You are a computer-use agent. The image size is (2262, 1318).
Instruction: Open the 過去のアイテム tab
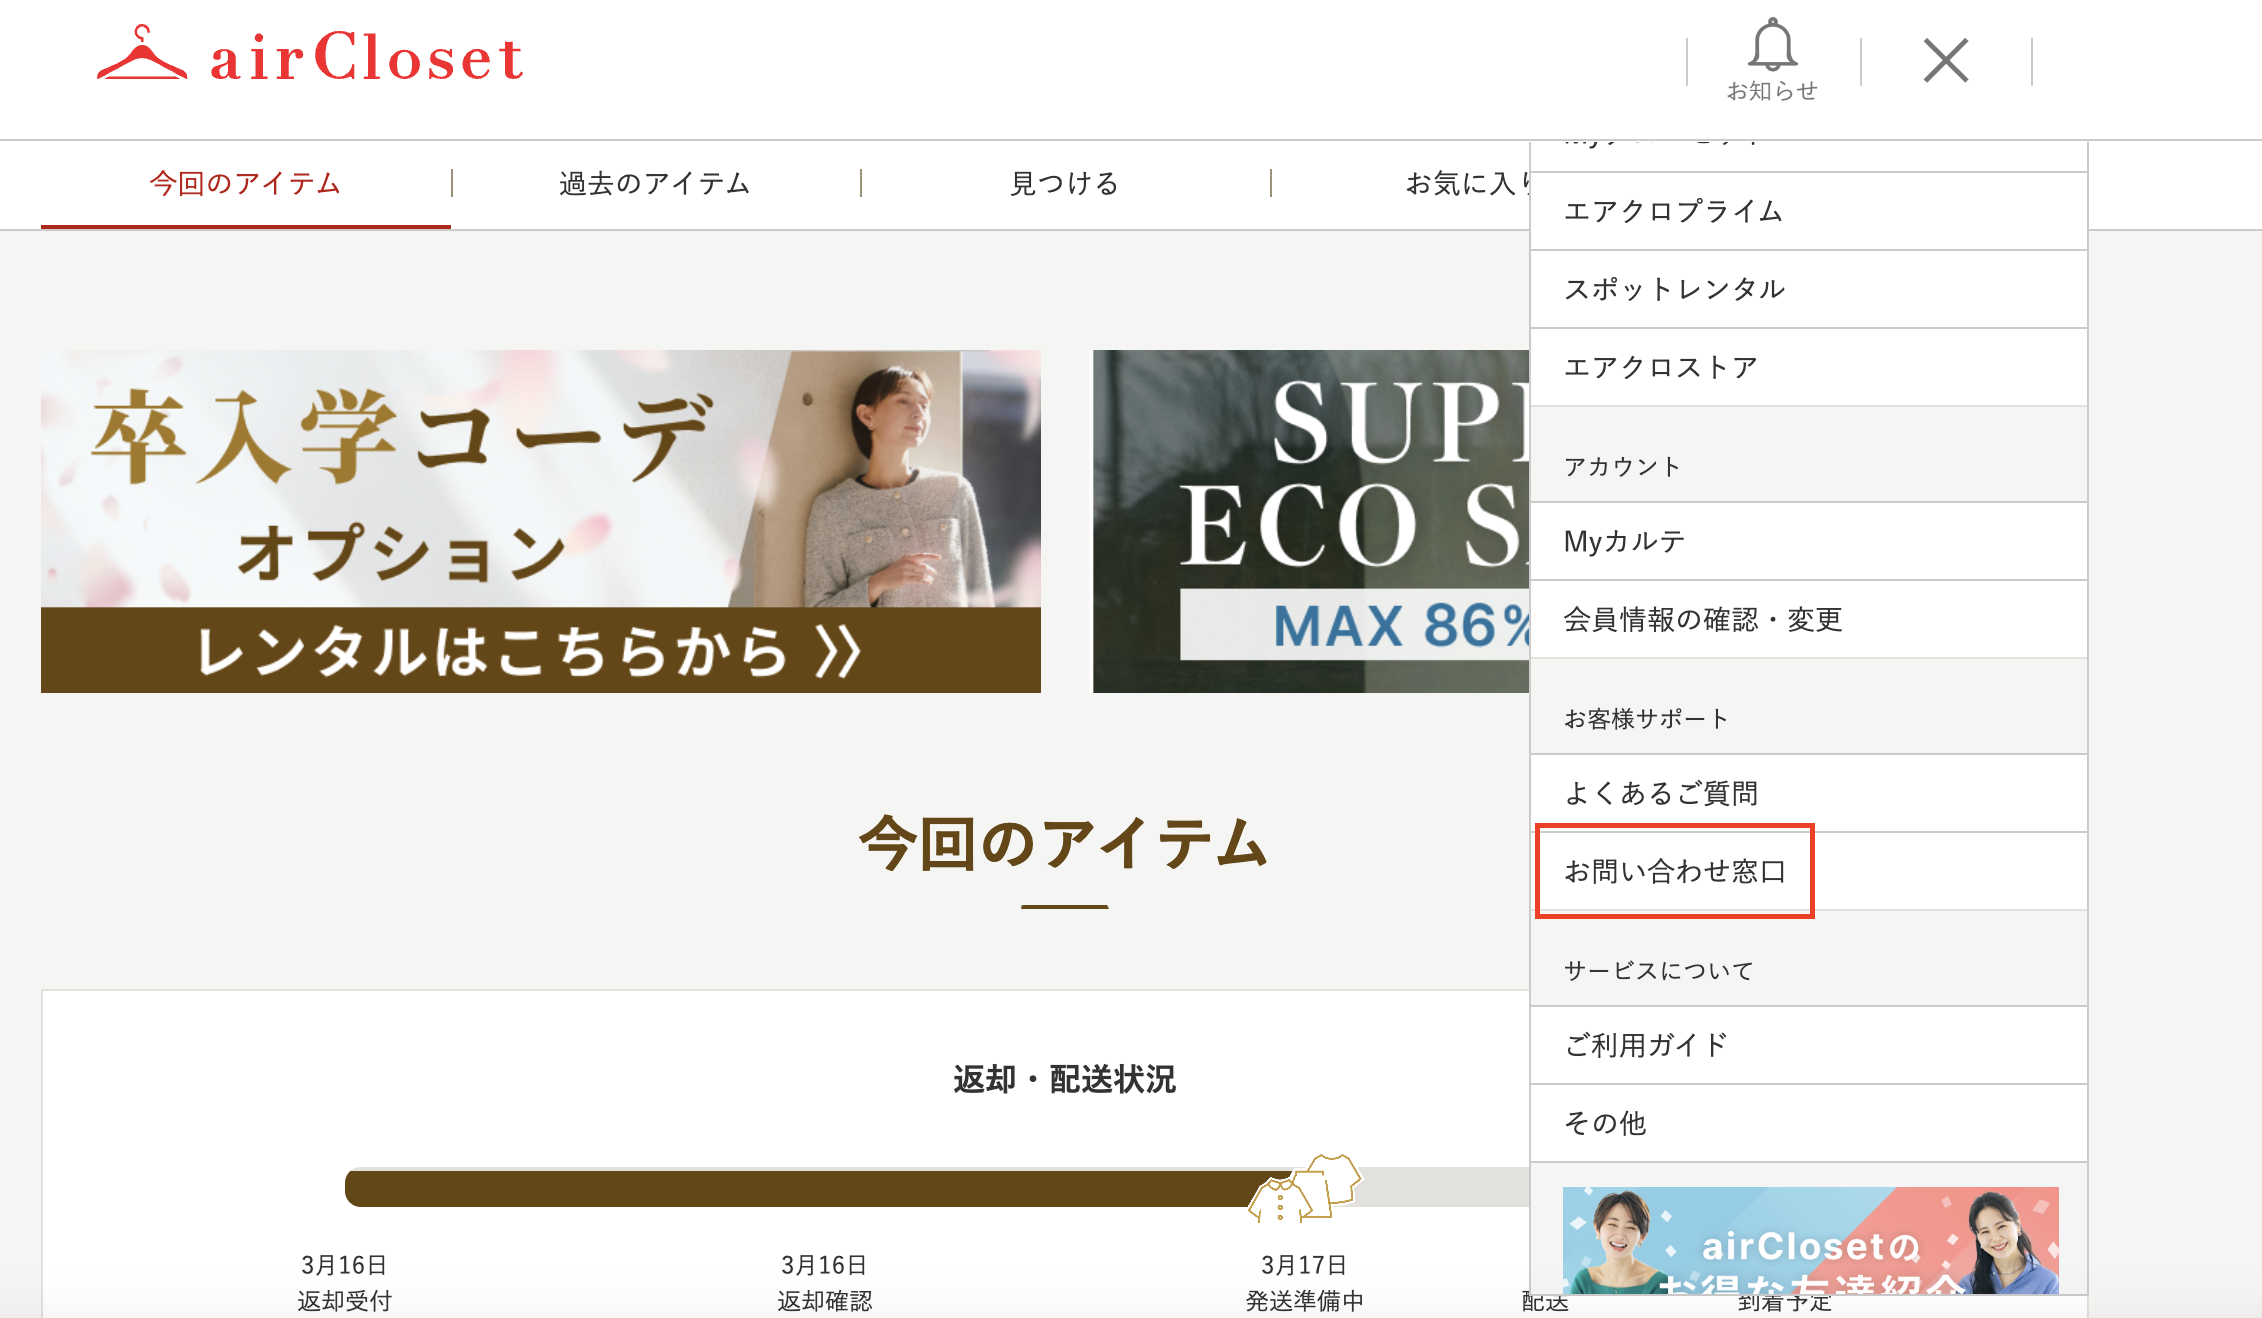click(x=655, y=184)
